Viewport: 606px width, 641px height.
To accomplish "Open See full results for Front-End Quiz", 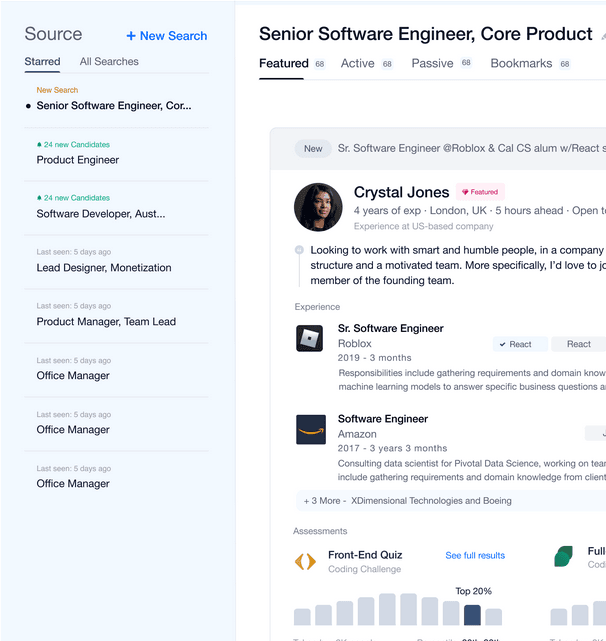I will click(x=475, y=556).
